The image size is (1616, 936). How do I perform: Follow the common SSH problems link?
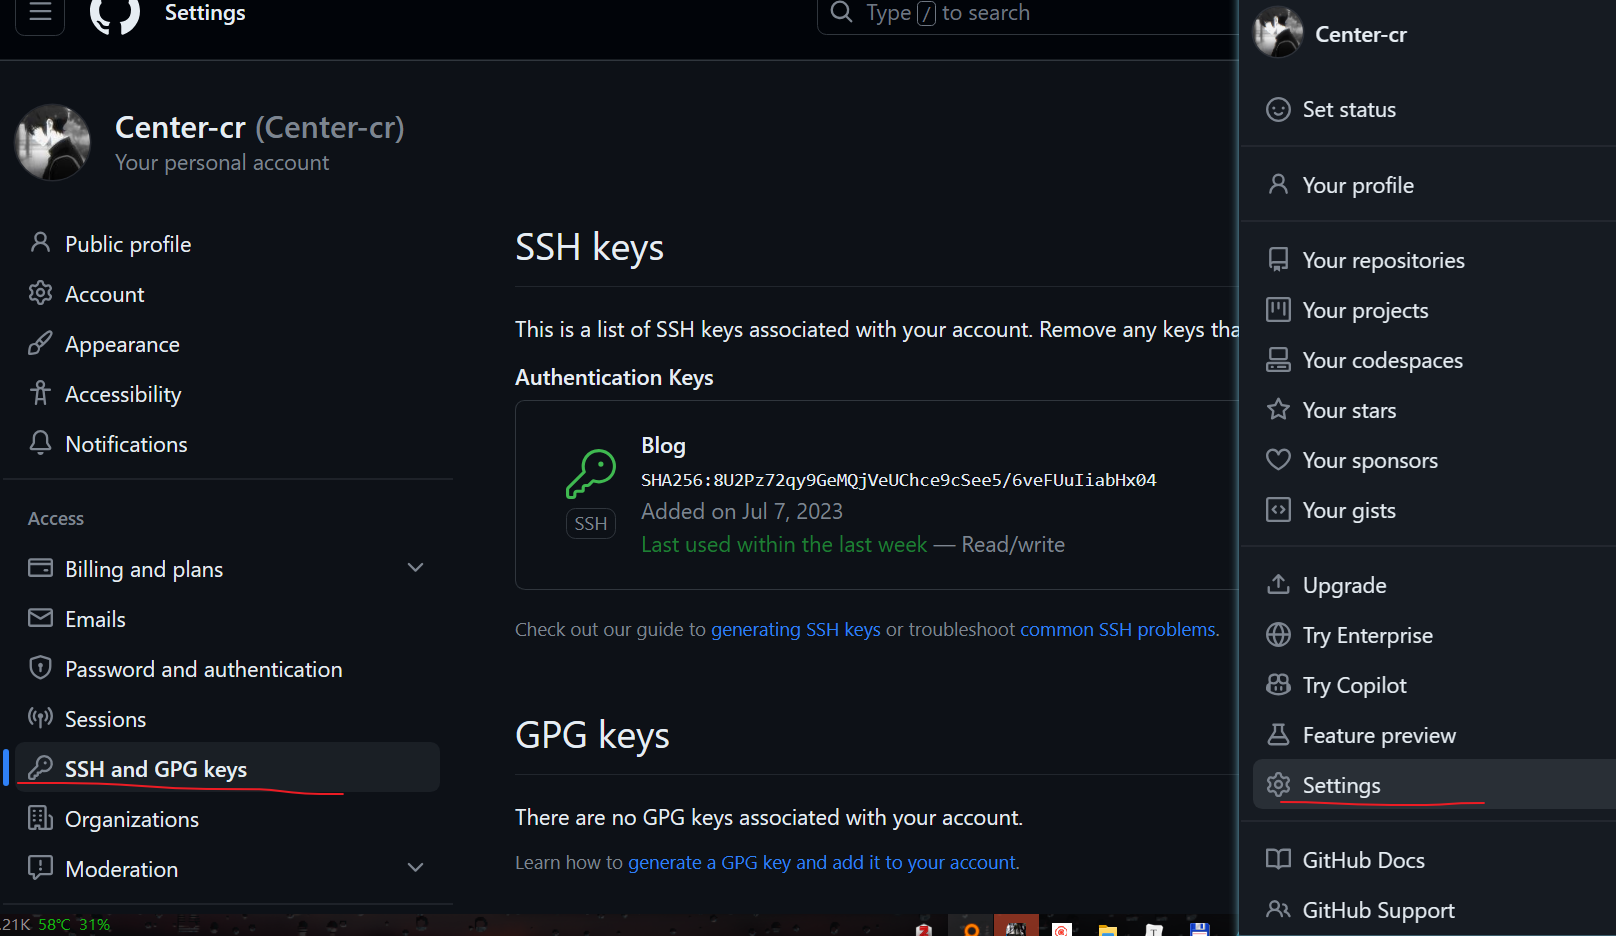(1118, 629)
